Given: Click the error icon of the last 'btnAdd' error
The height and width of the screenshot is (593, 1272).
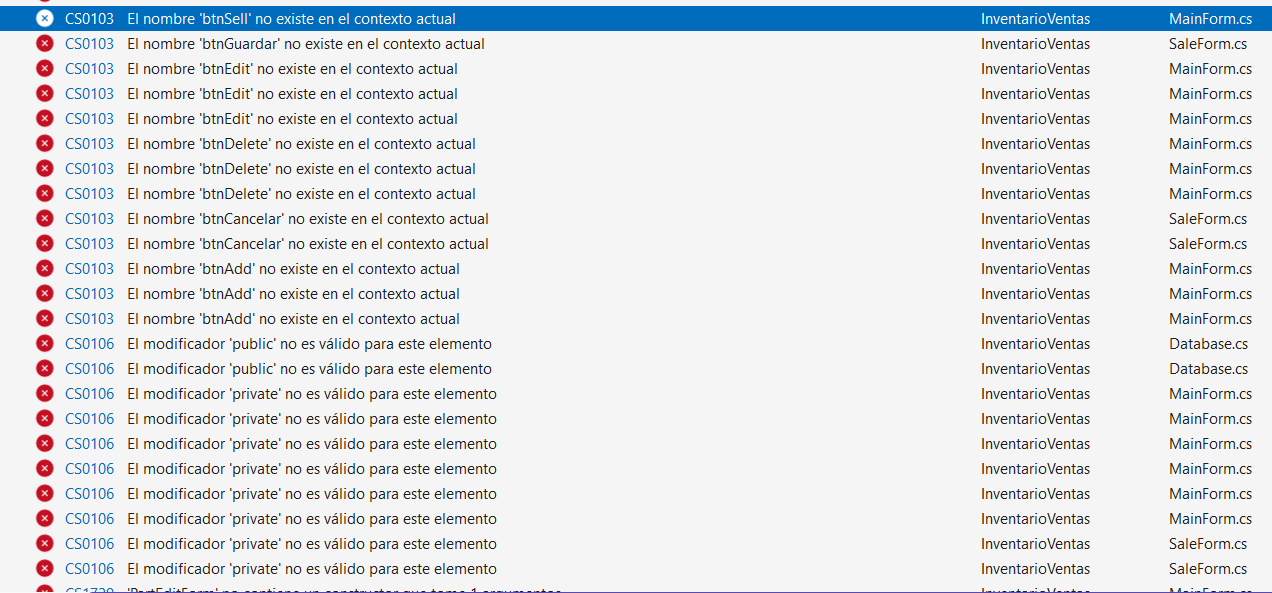Looking at the screenshot, I should 44,319.
